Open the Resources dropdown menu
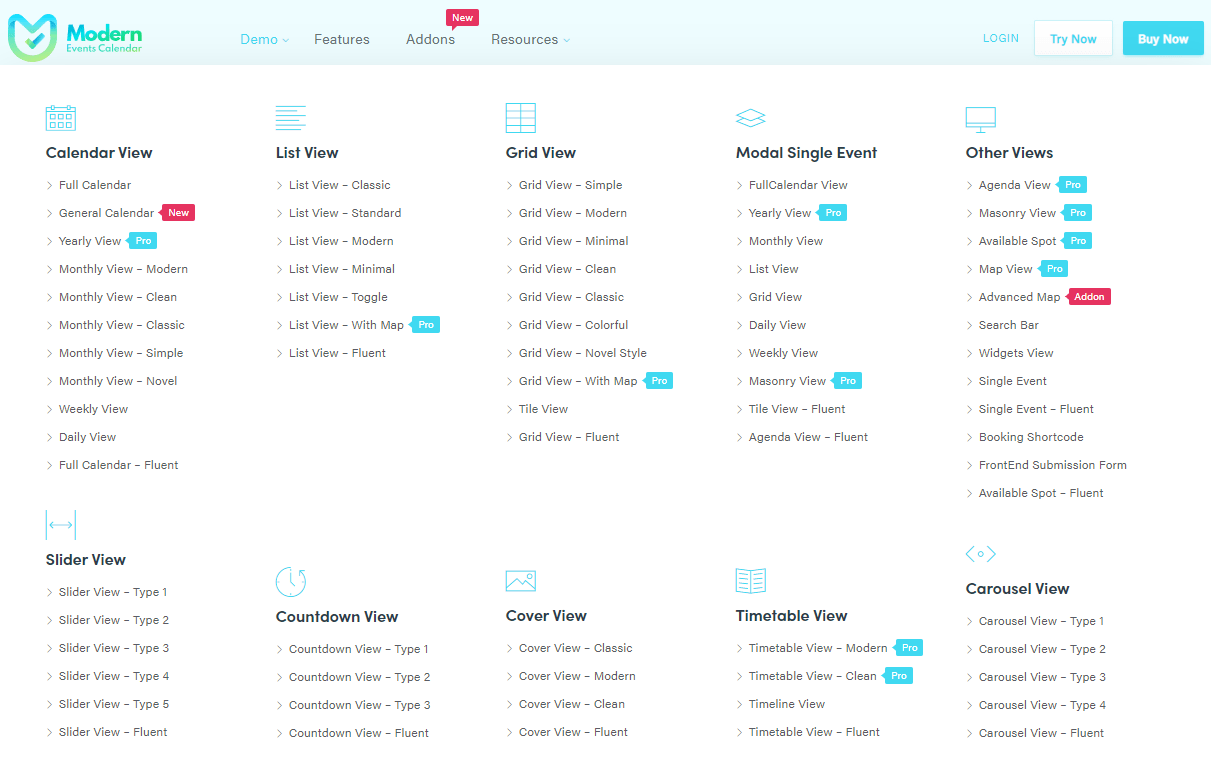The height and width of the screenshot is (764, 1211). [x=530, y=39]
